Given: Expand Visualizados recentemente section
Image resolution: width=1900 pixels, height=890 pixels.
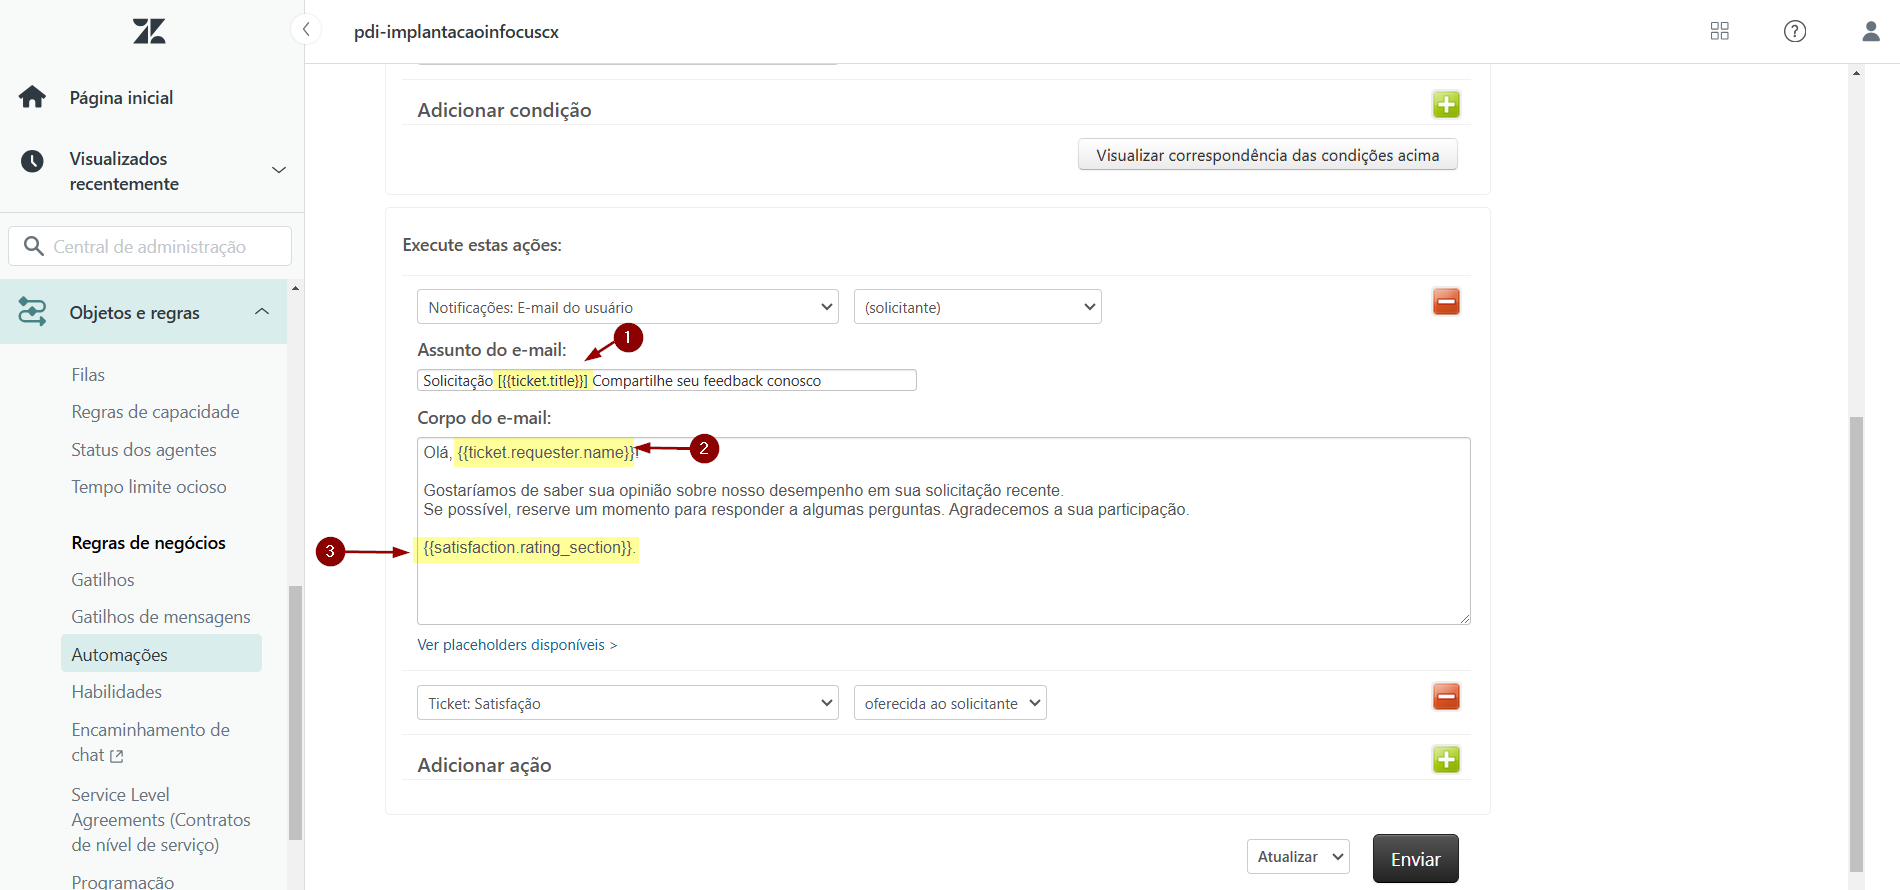Looking at the screenshot, I should (279, 170).
